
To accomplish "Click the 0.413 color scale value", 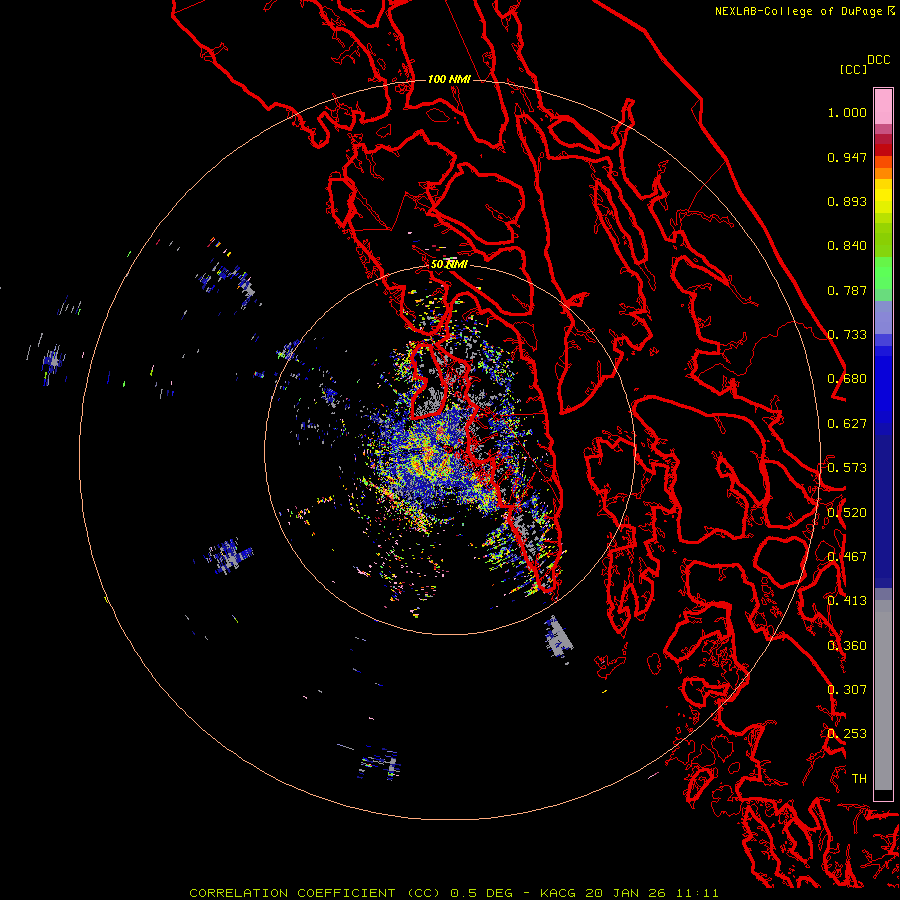I will point(847,601).
